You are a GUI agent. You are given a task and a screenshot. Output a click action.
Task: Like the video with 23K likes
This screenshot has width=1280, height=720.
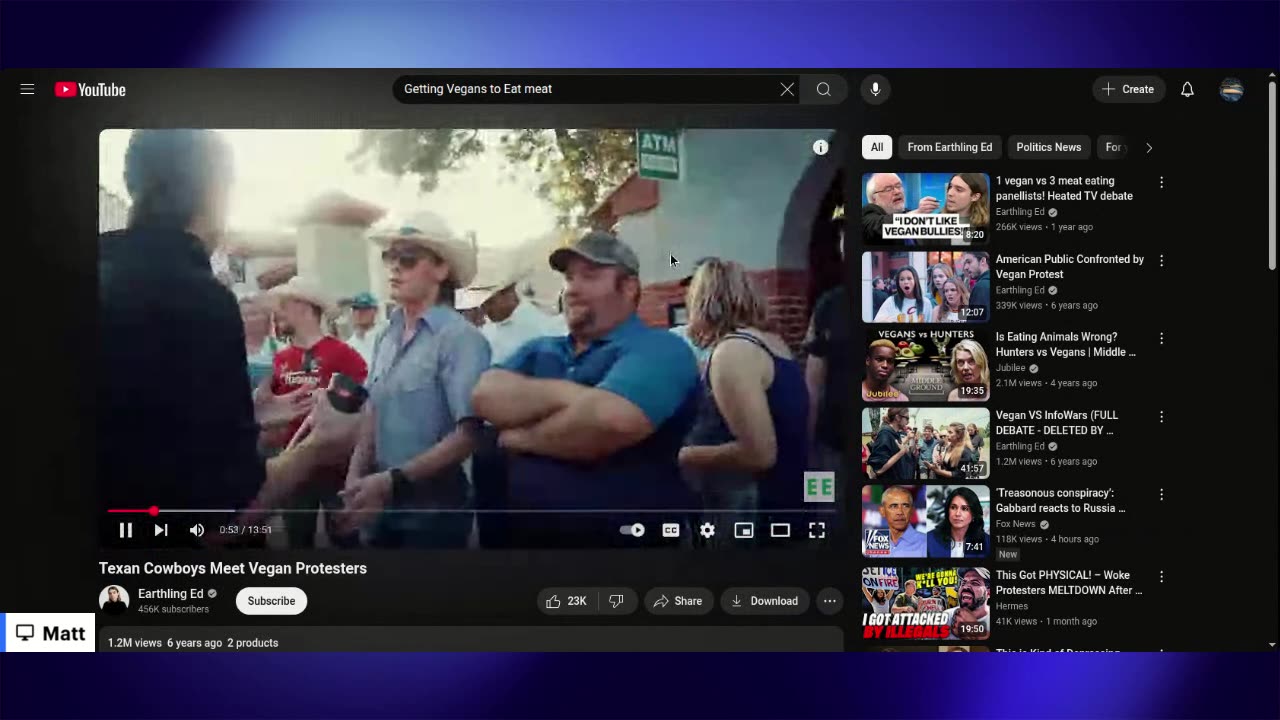click(565, 601)
